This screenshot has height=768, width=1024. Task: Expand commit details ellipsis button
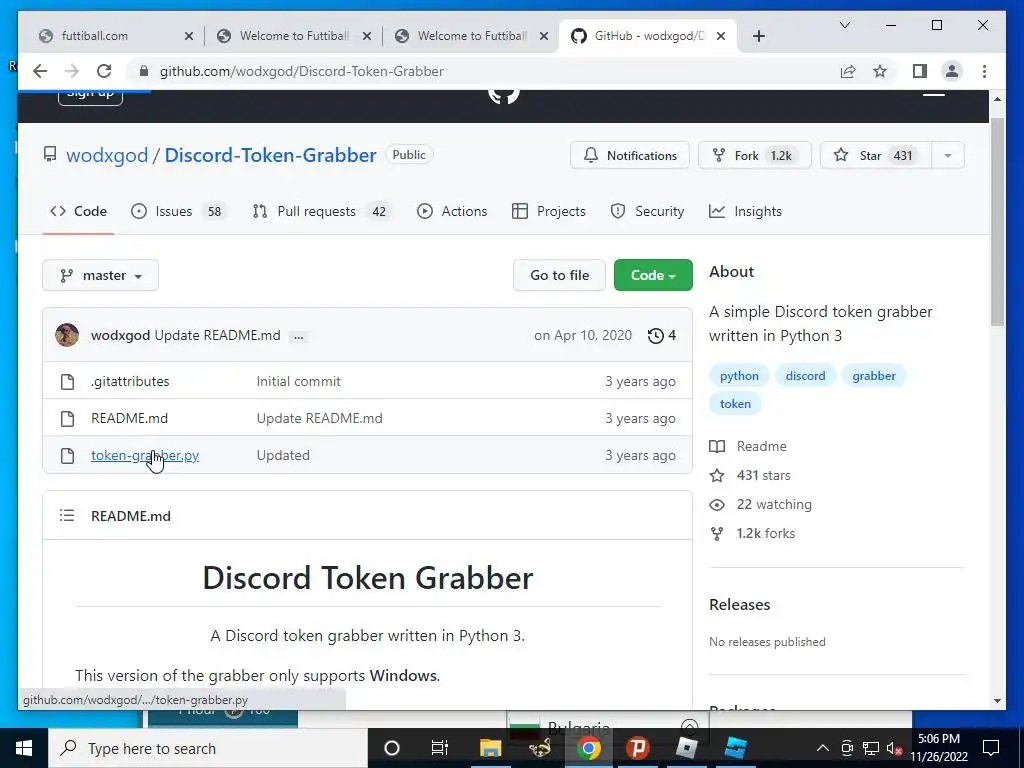tap(298, 337)
